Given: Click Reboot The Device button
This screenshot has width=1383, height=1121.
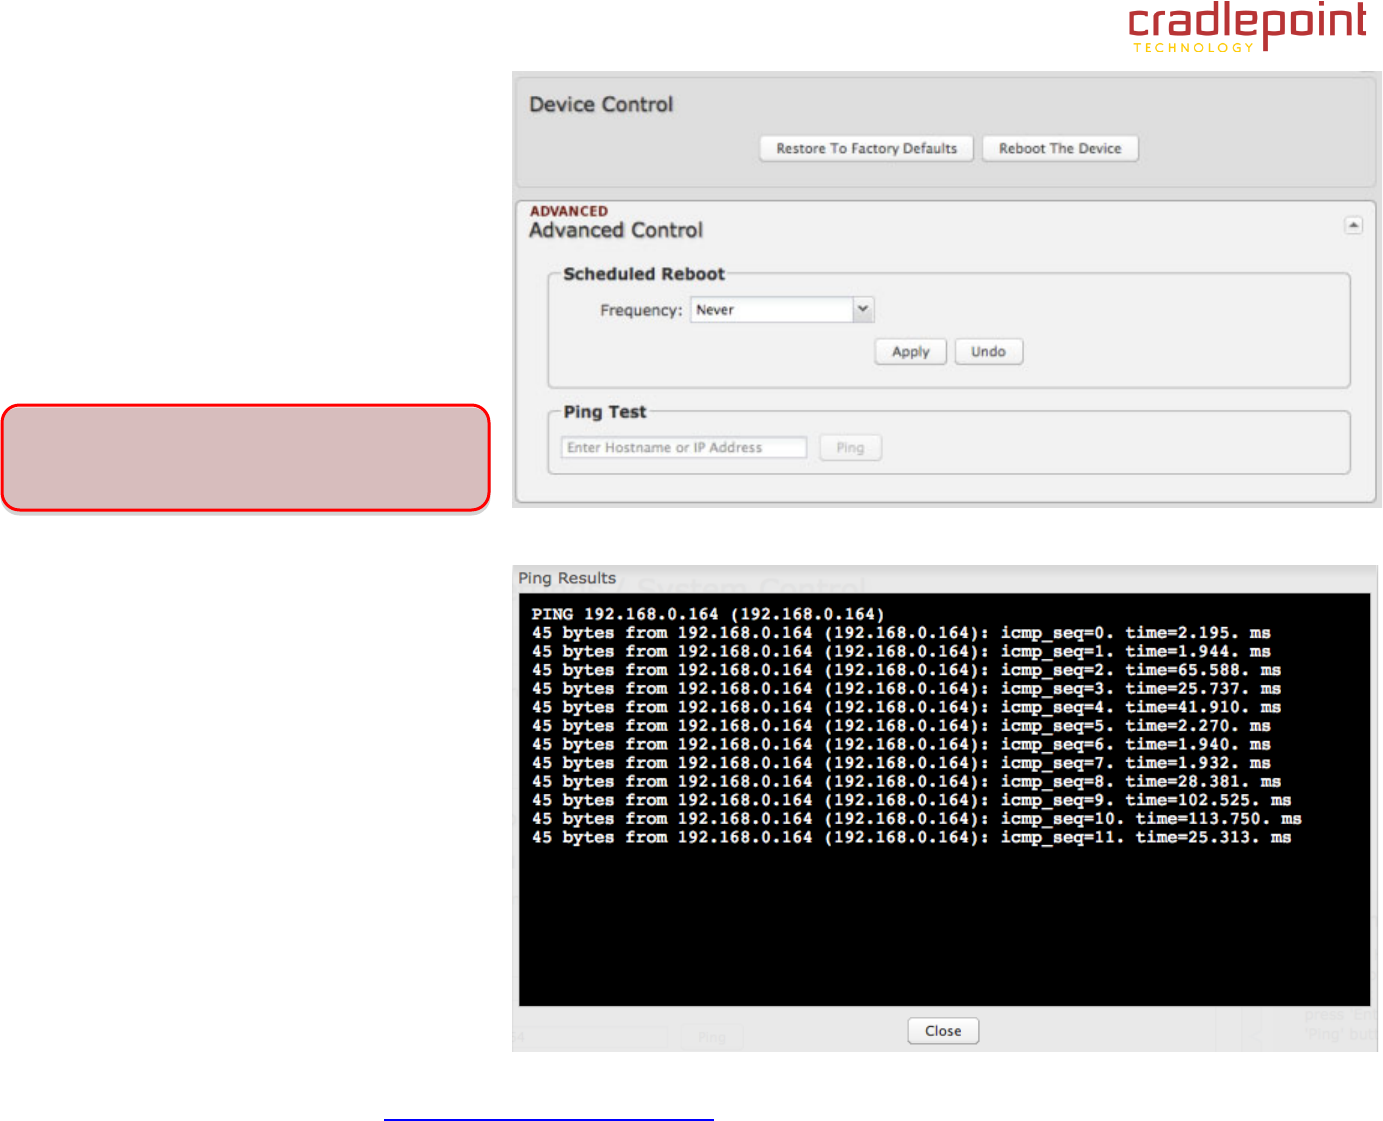Looking at the screenshot, I should coord(1060,148).
